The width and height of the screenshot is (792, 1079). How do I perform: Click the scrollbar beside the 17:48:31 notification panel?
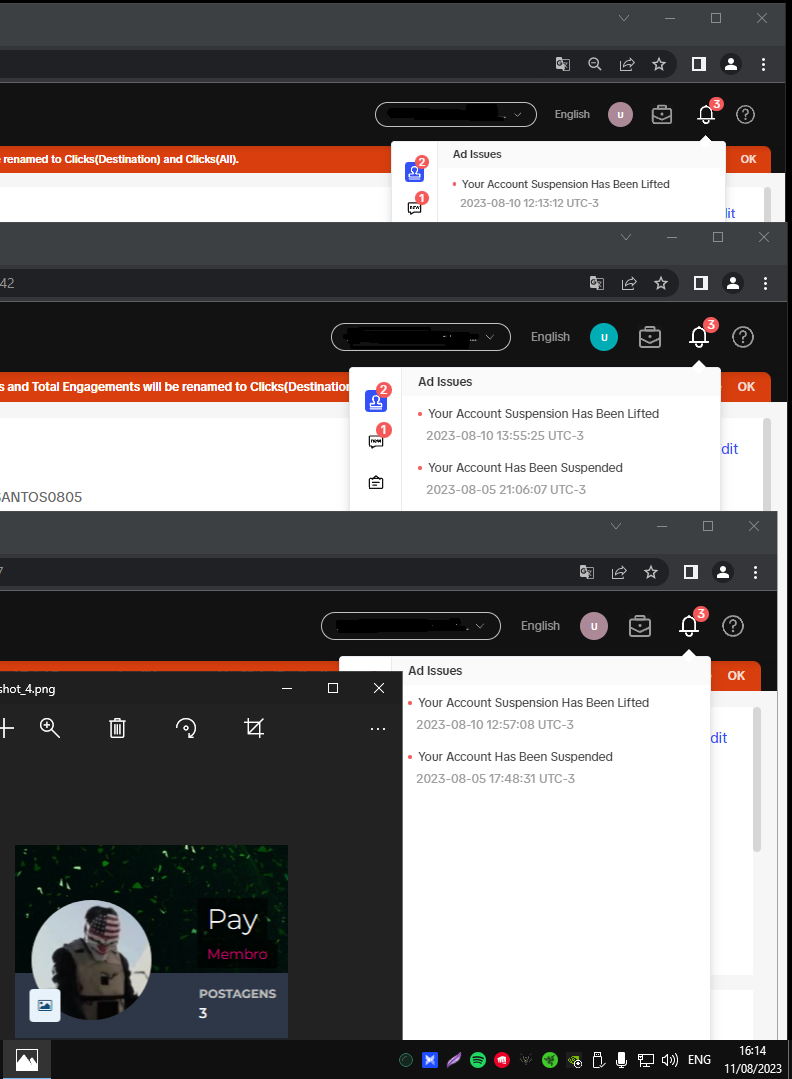[757, 779]
